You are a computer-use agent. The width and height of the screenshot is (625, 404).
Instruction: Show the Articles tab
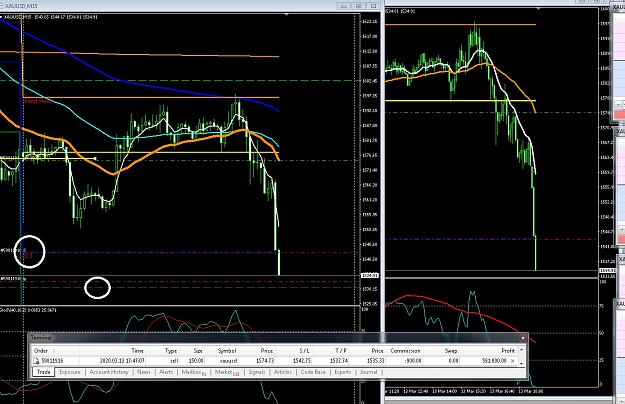coord(283,372)
